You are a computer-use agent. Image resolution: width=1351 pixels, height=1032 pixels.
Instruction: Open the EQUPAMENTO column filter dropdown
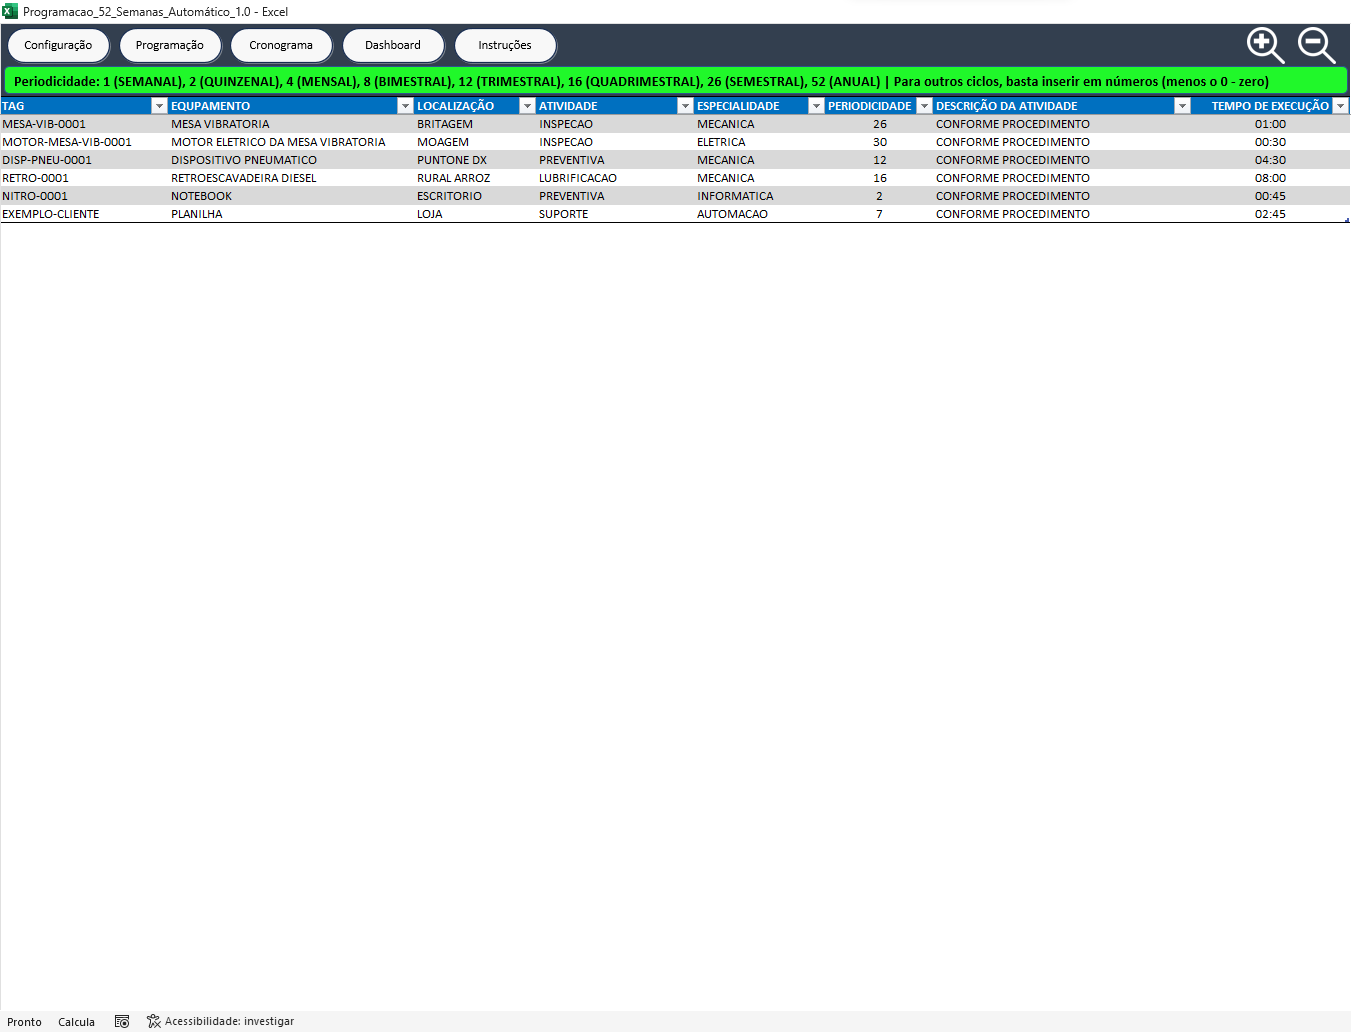click(405, 106)
